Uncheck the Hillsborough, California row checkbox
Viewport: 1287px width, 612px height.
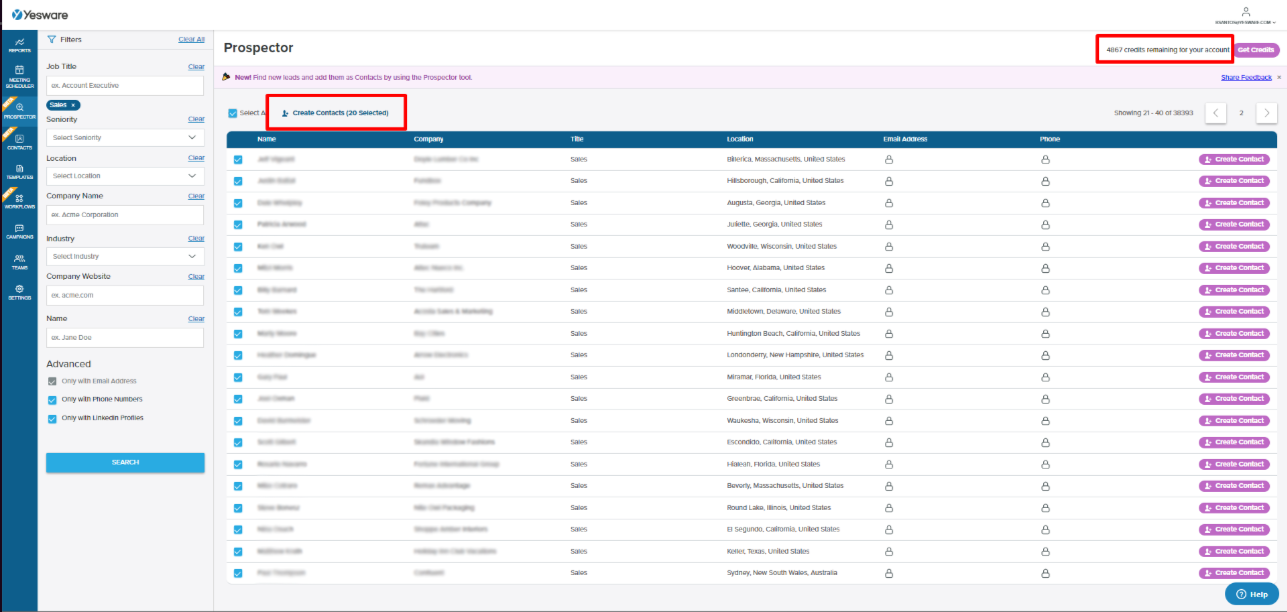(x=238, y=181)
